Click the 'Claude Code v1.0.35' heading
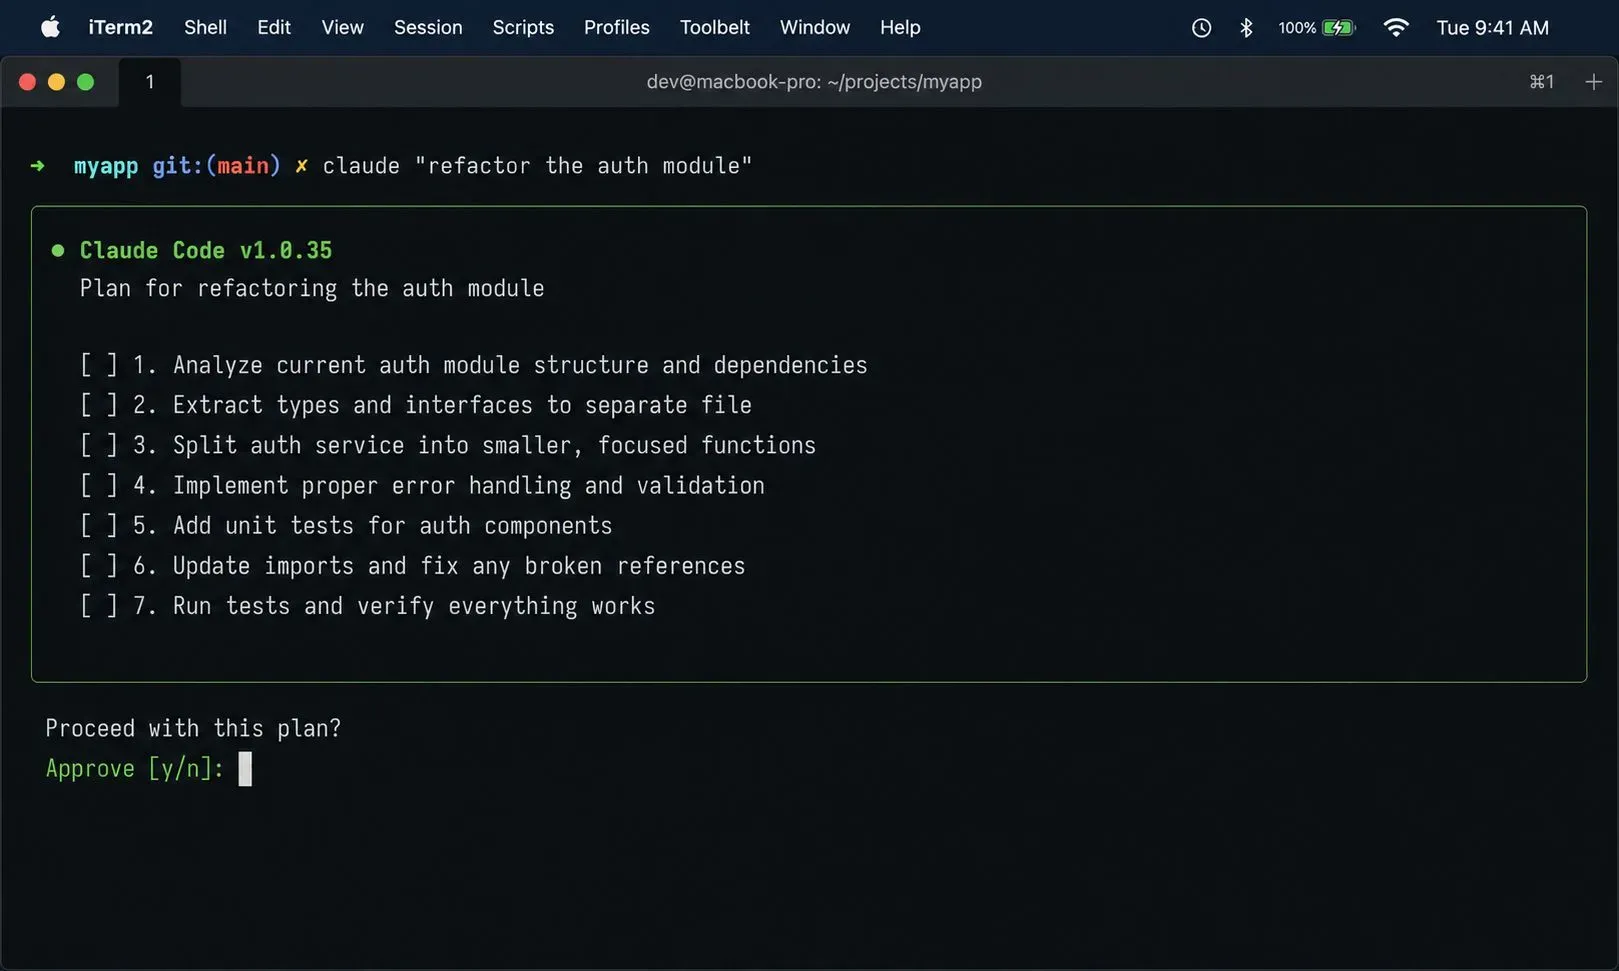The image size is (1619, 971). 206,250
